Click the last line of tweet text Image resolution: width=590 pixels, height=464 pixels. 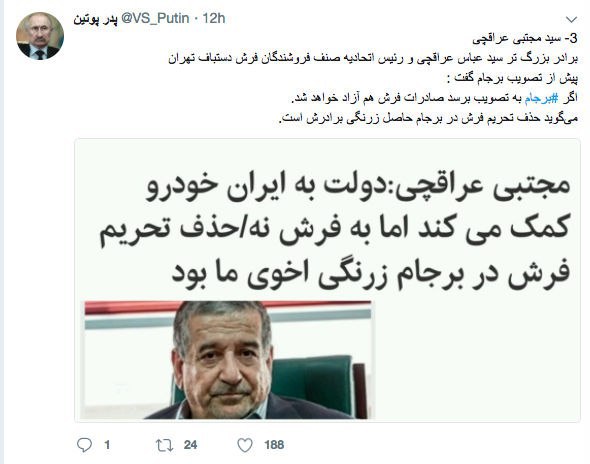[428, 119]
